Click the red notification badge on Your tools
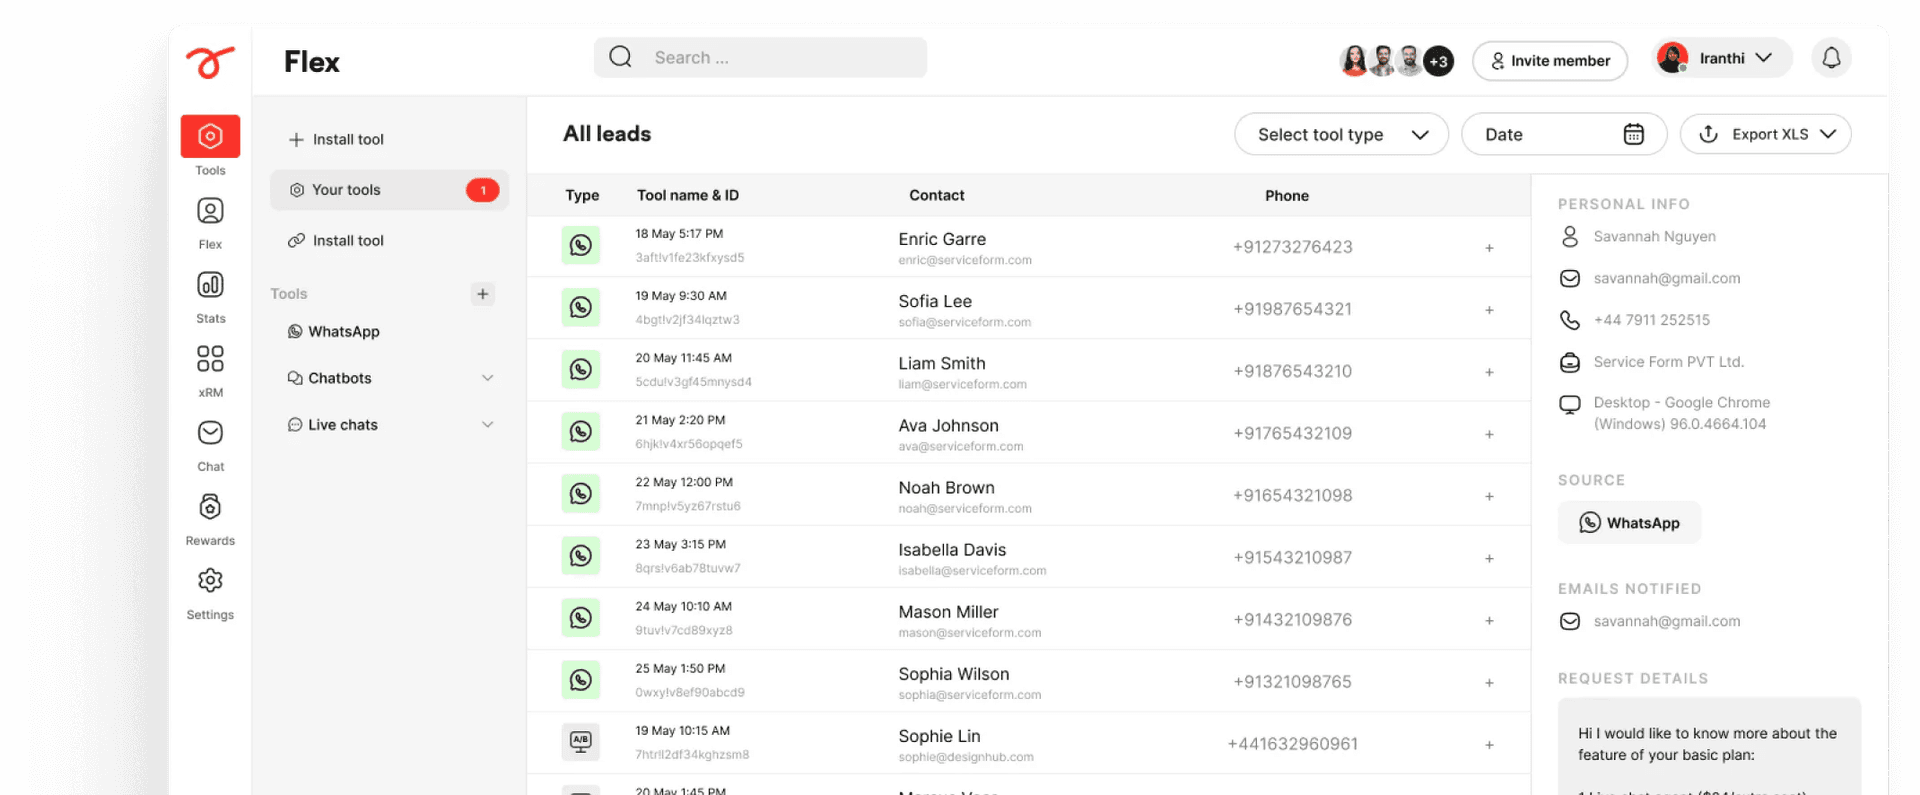The height and width of the screenshot is (795, 1920). coord(483,189)
